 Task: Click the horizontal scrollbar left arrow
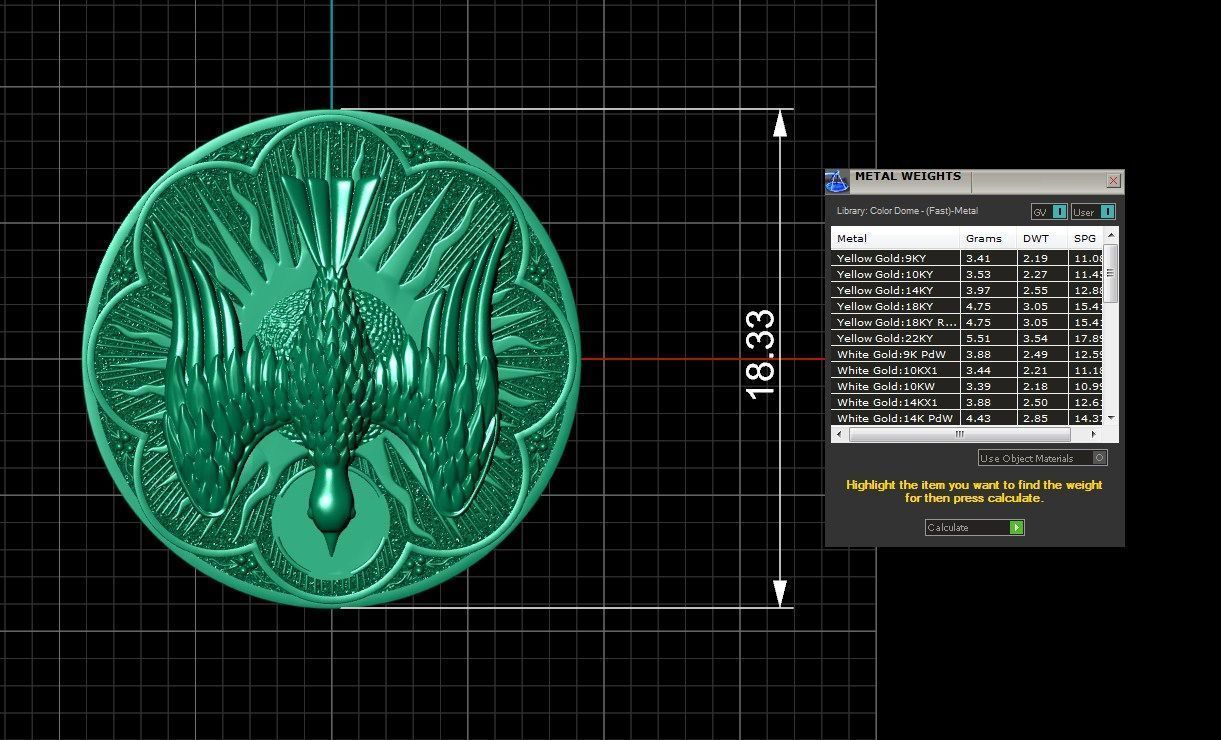tap(840, 435)
